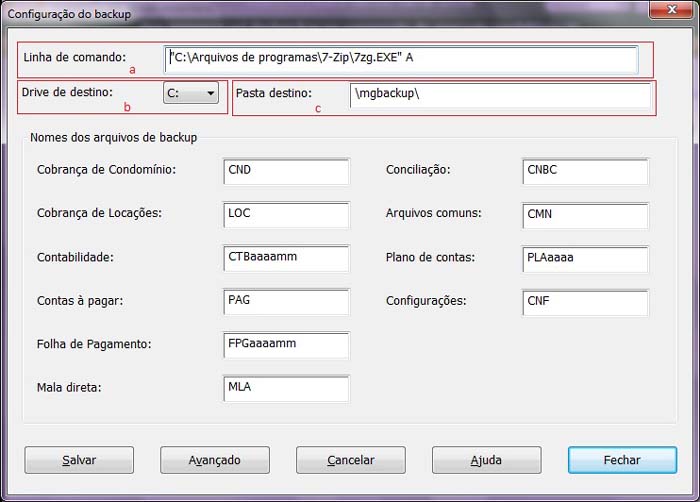700x502 pixels.
Task: Click the Plano de contas field
Action: (x=585, y=258)
